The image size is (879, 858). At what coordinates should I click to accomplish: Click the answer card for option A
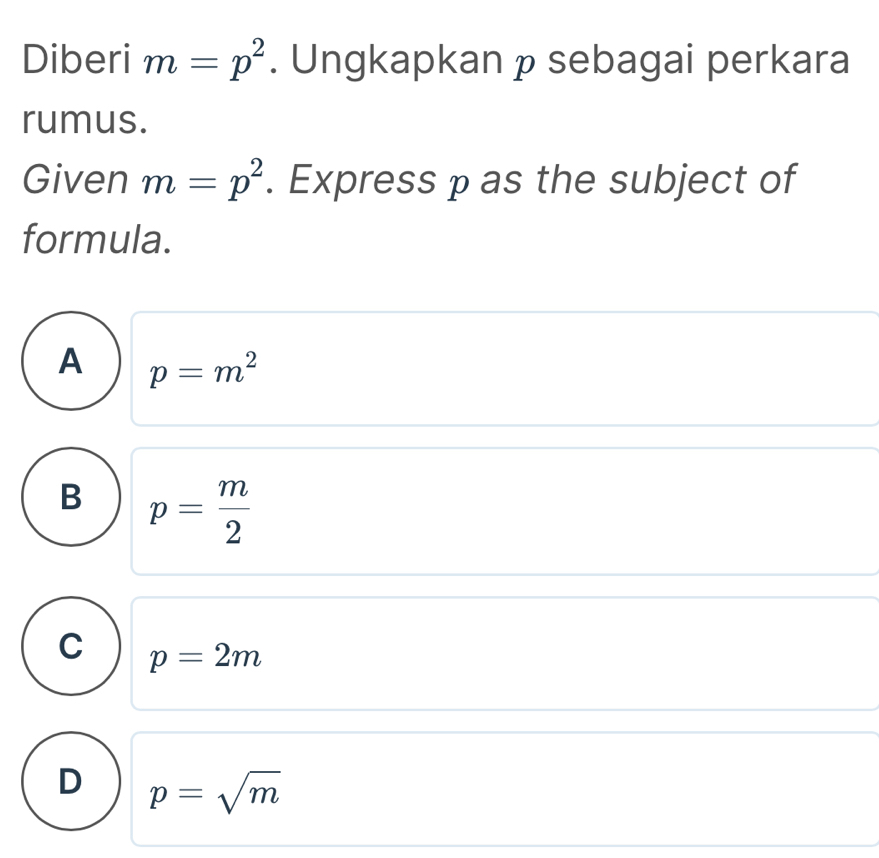tap(500, 369)
